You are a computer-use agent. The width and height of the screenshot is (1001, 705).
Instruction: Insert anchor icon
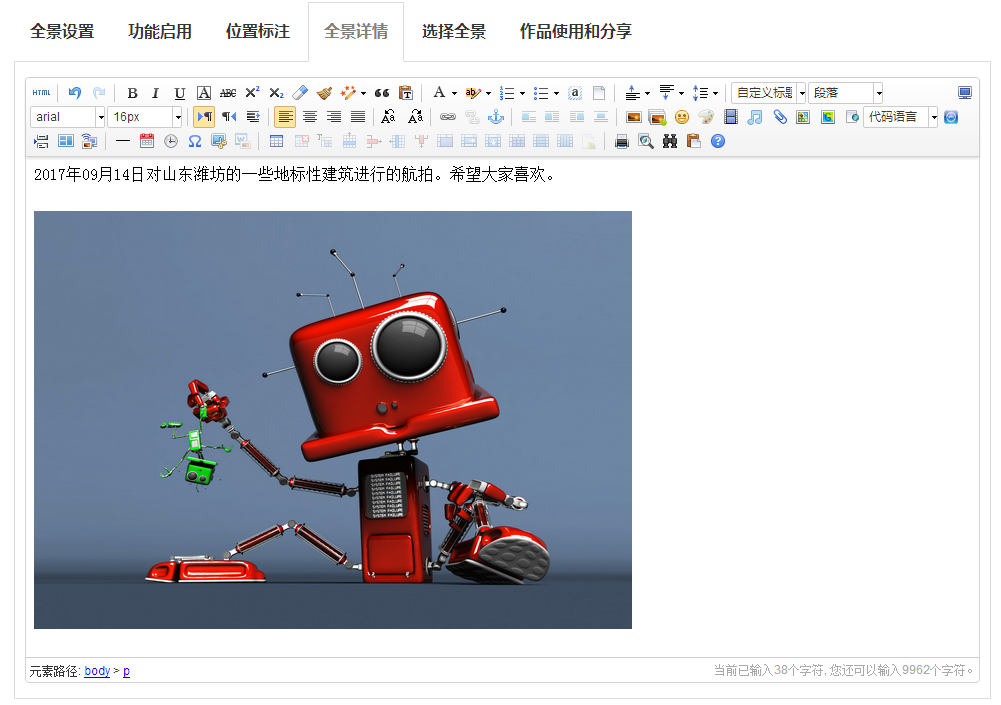495,117
